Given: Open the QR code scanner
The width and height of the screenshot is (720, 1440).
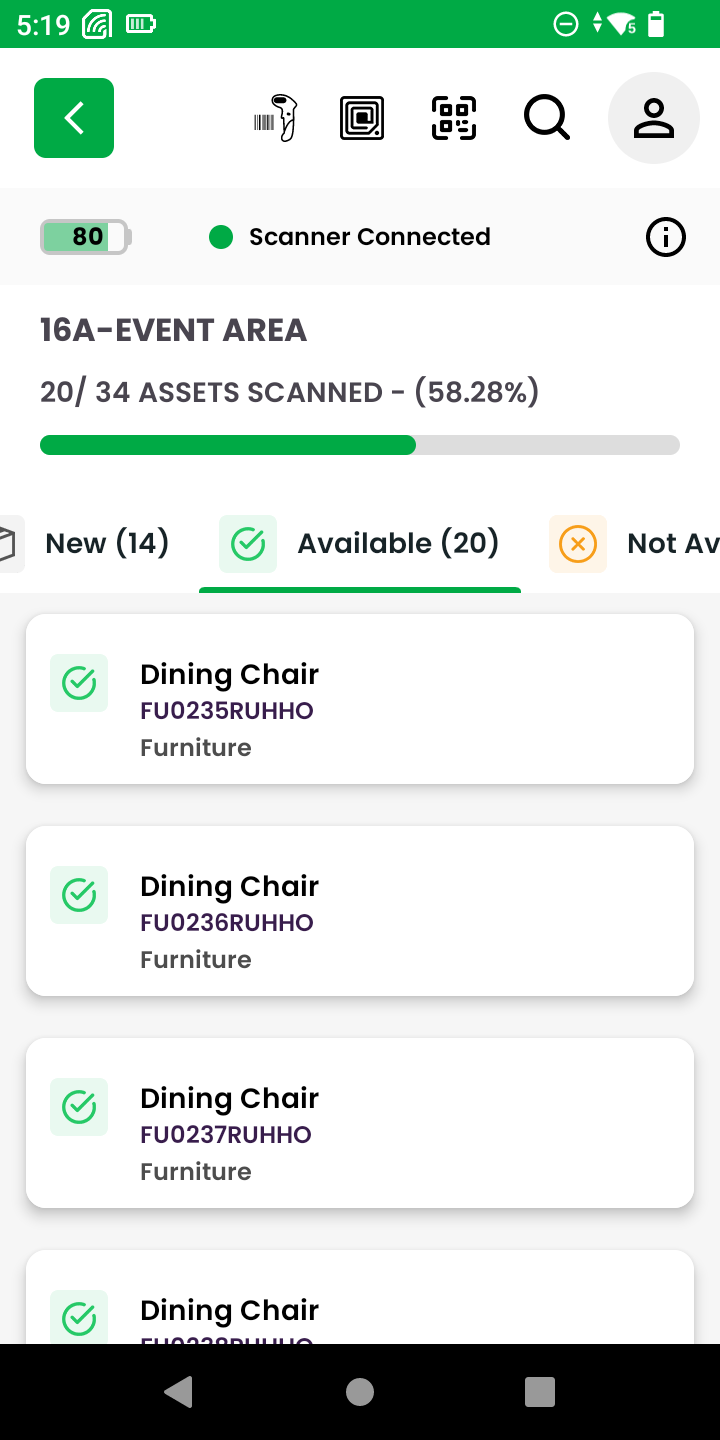Looking at the screenshot, I should pos(454,118).
